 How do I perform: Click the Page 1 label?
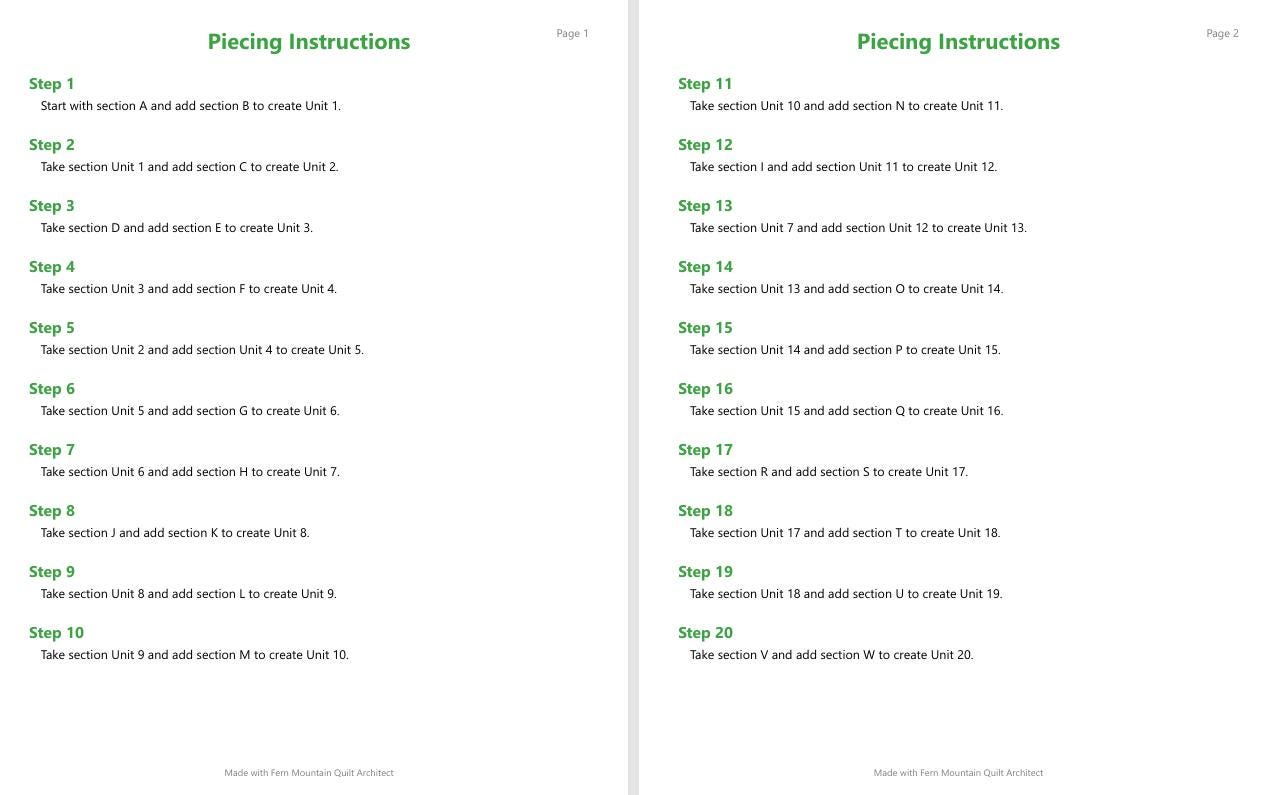point(572,34)
